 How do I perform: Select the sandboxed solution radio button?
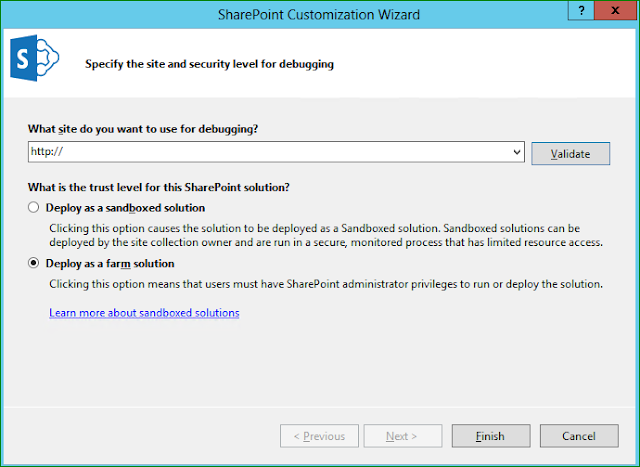[x=36, y=208]
